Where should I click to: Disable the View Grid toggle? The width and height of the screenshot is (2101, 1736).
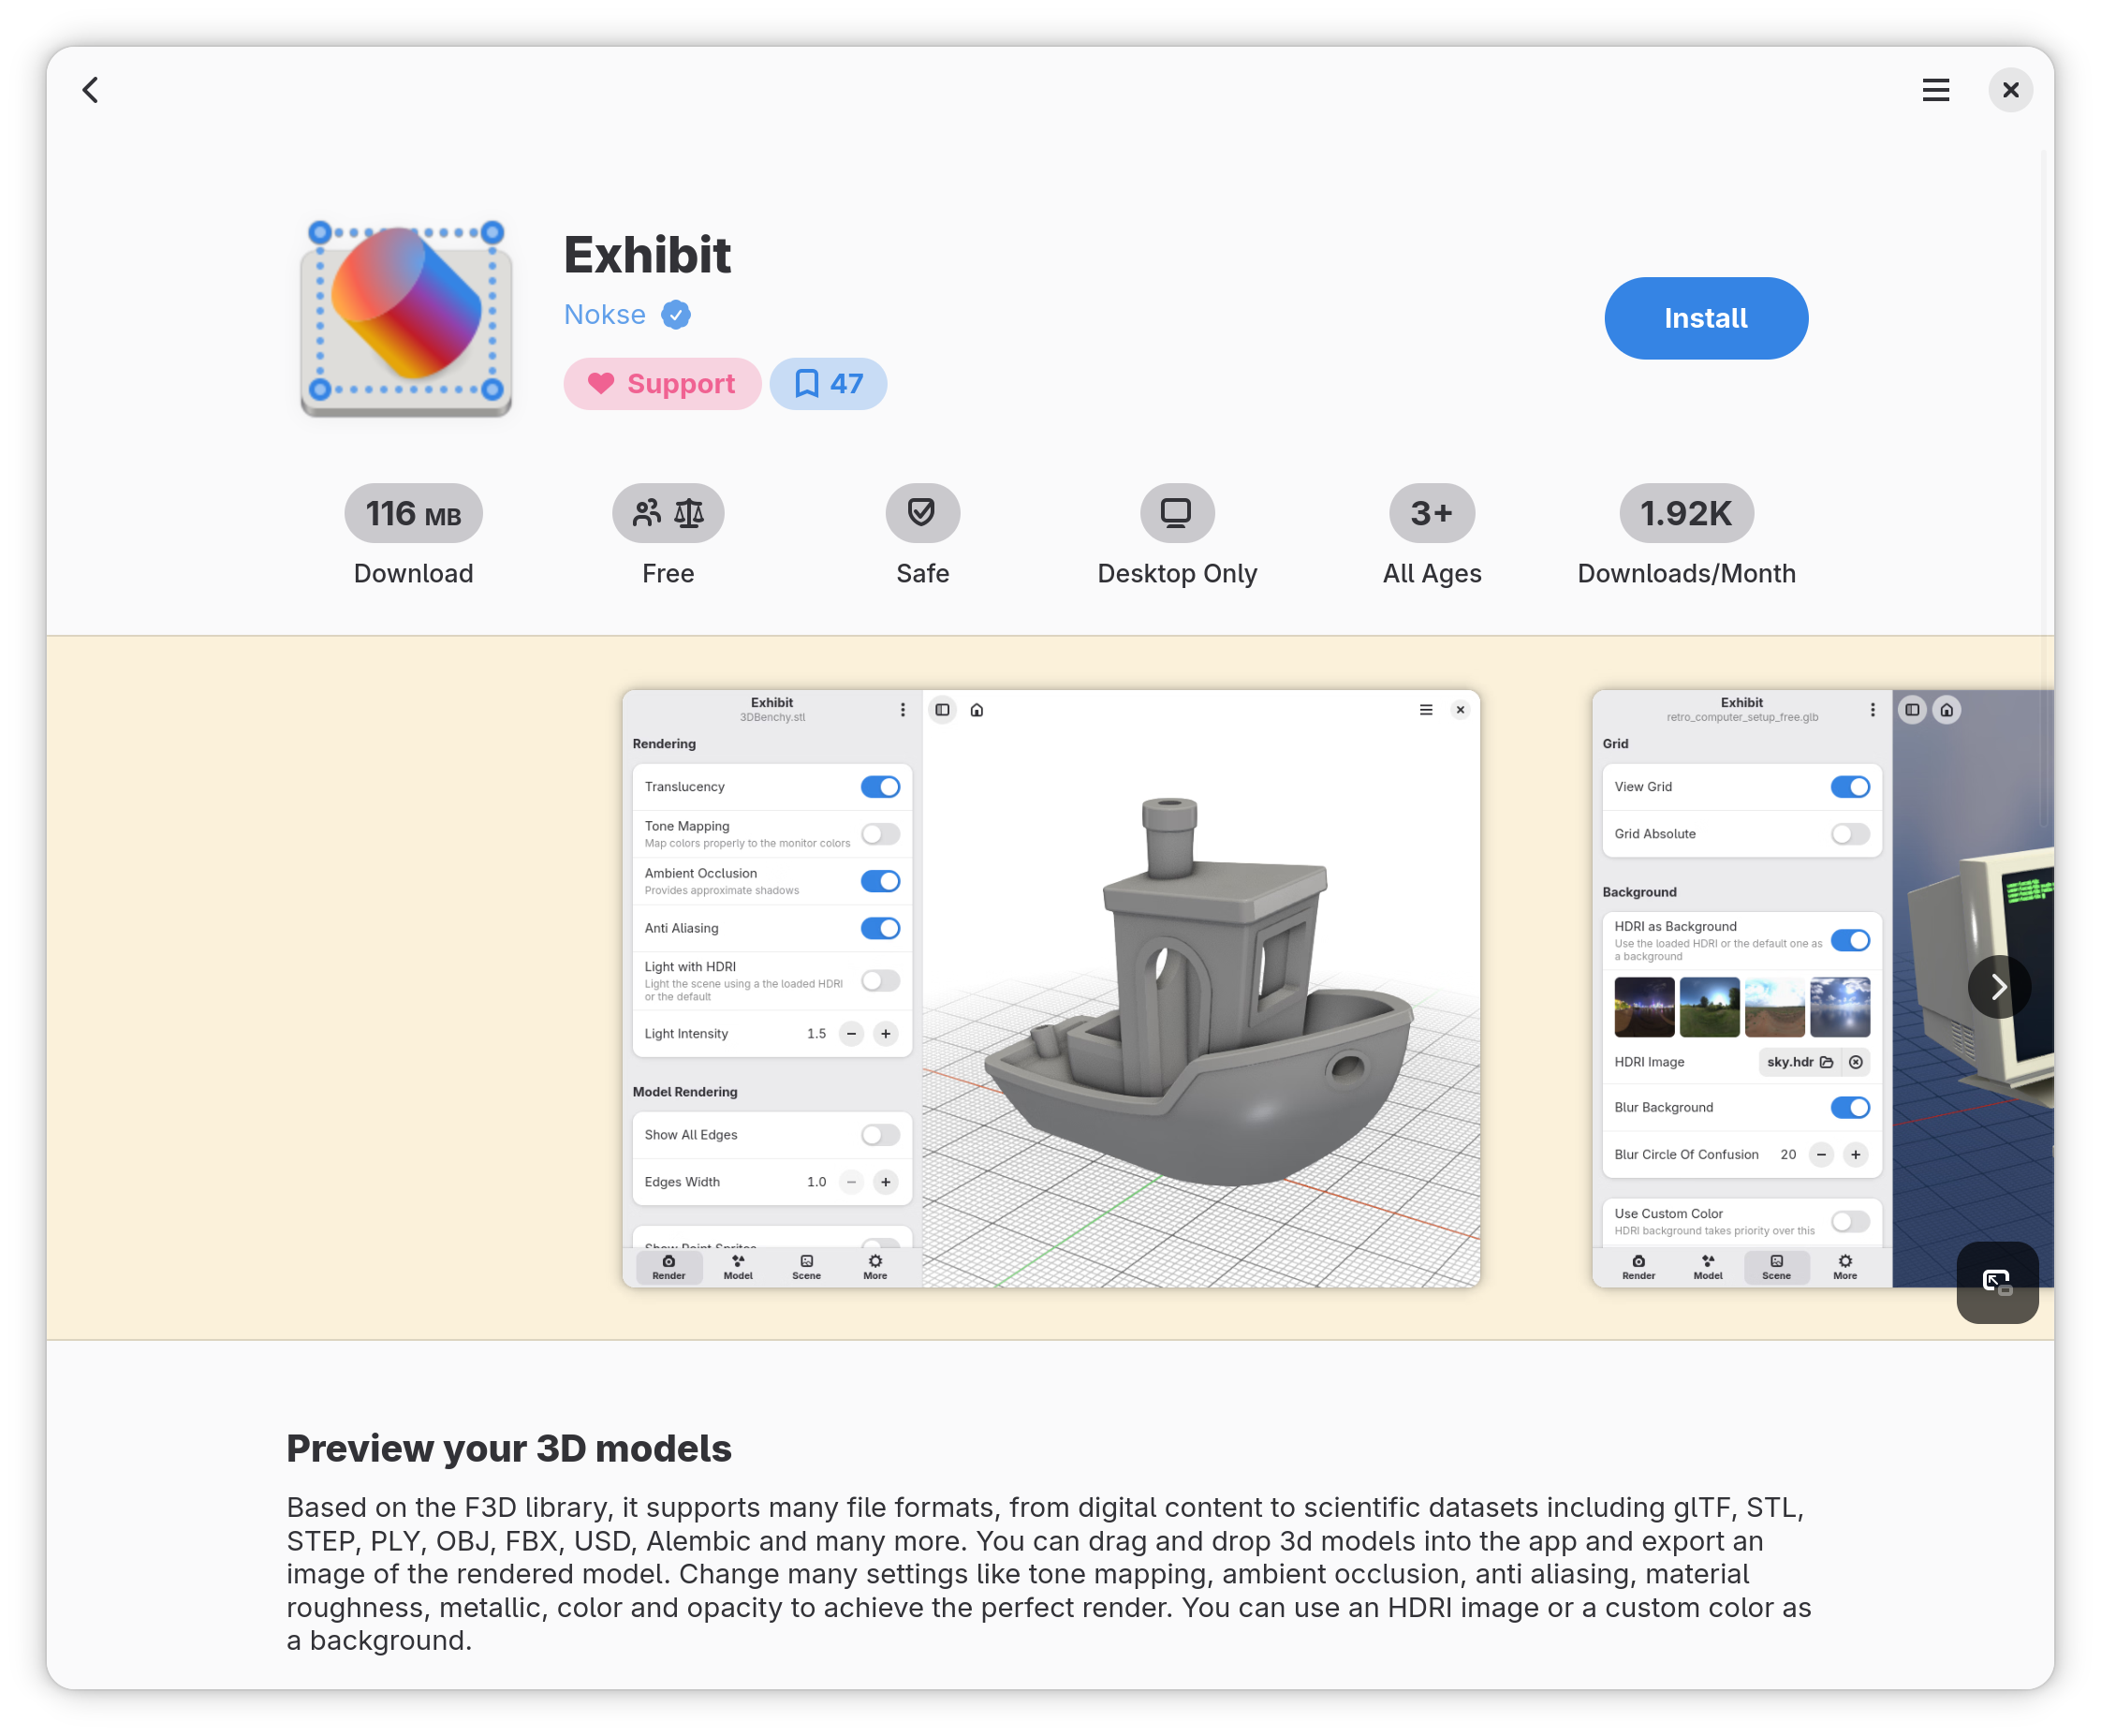(1851, 787)
